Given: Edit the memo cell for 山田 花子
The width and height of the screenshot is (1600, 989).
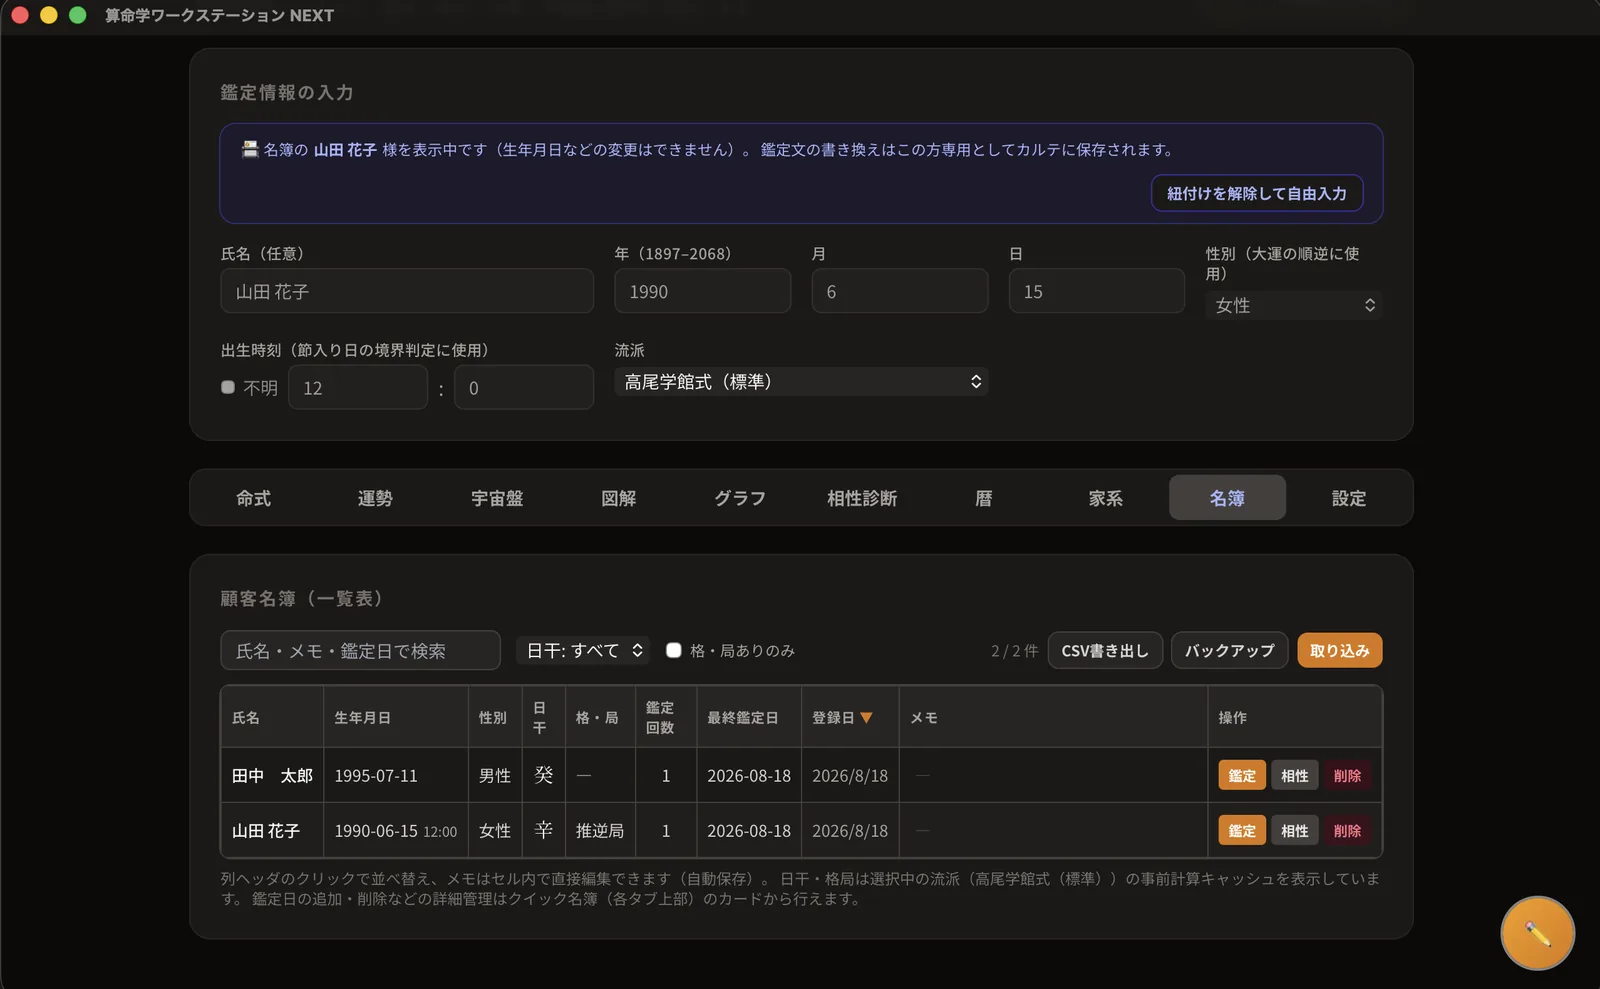Looking at the screenshot, I should (x=1054, y=830).
